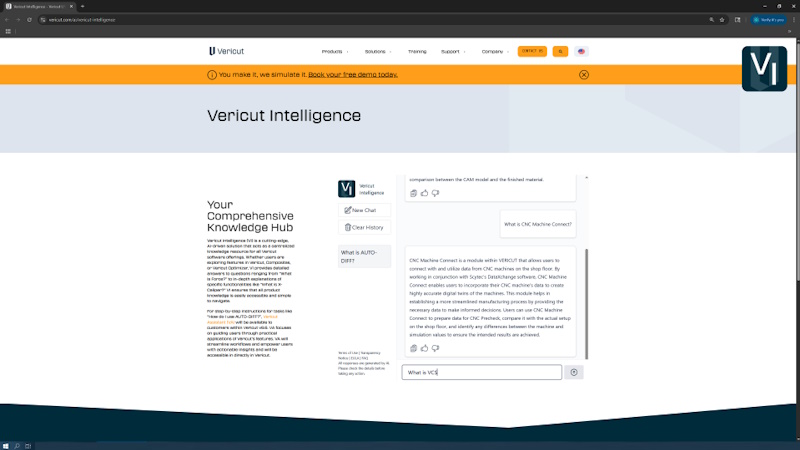Screen dimensions: 800x450
Task: Reload the page in the browser
Action: pos(29,20)
